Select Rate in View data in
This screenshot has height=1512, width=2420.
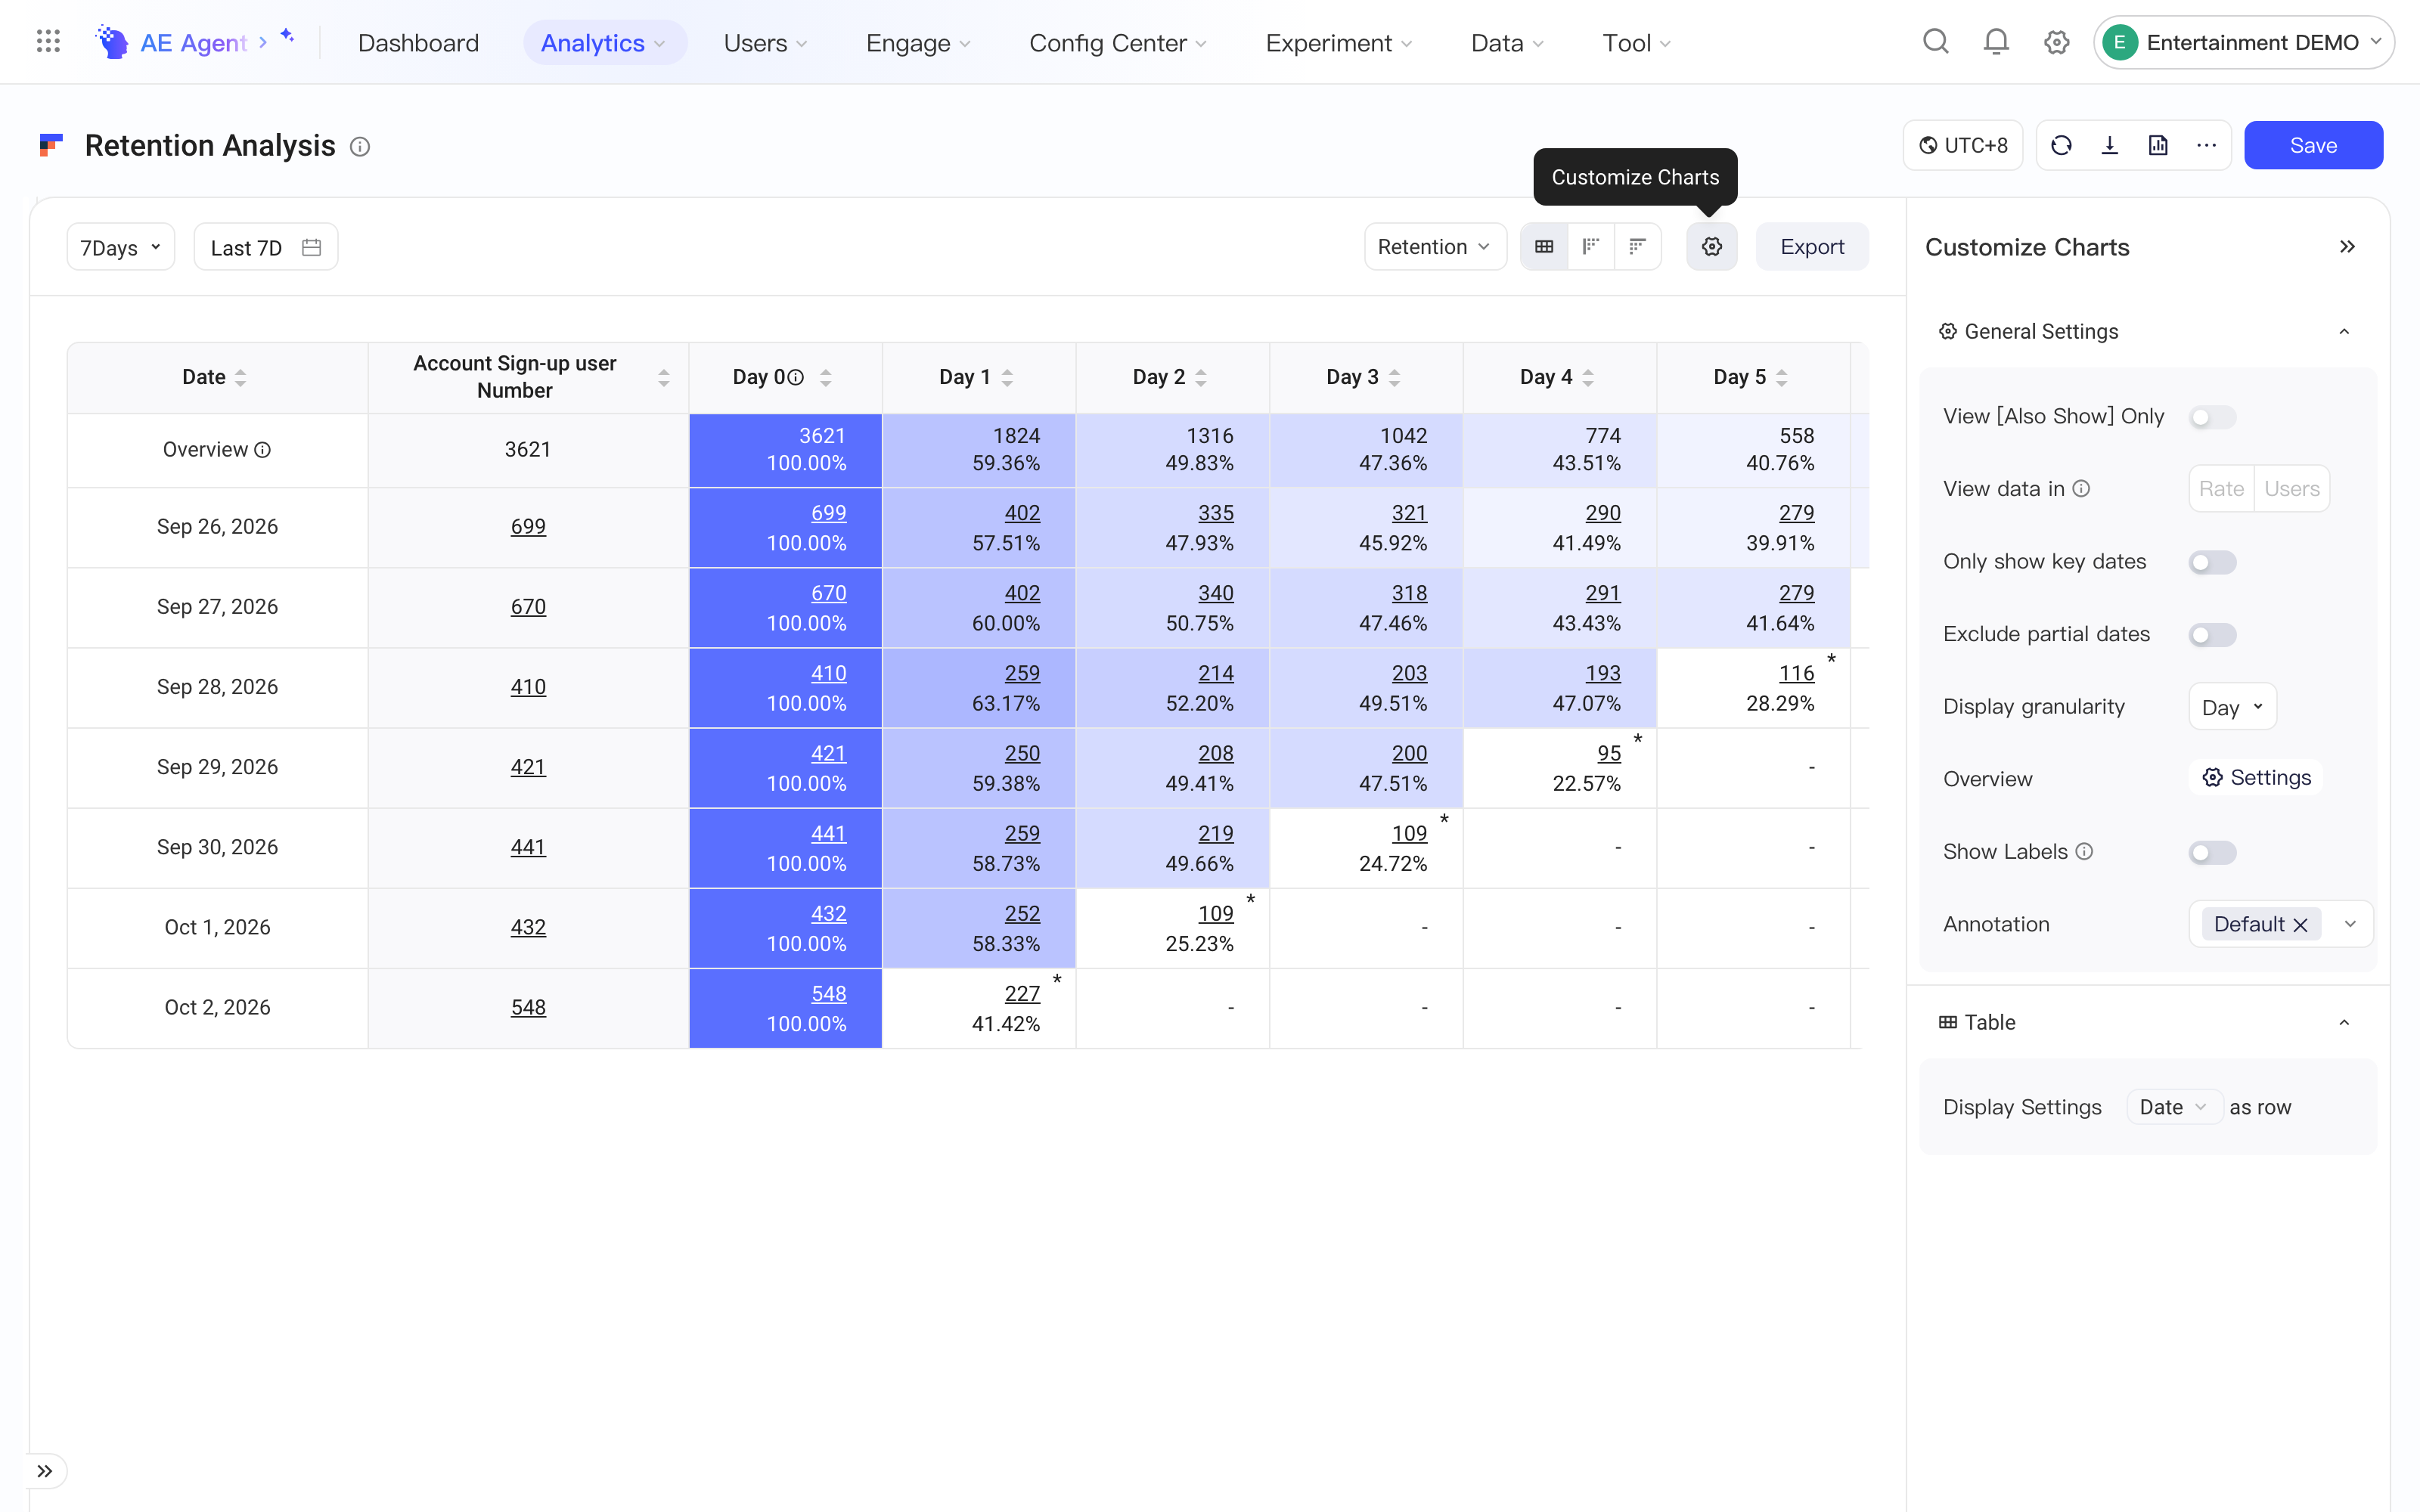2221,489
